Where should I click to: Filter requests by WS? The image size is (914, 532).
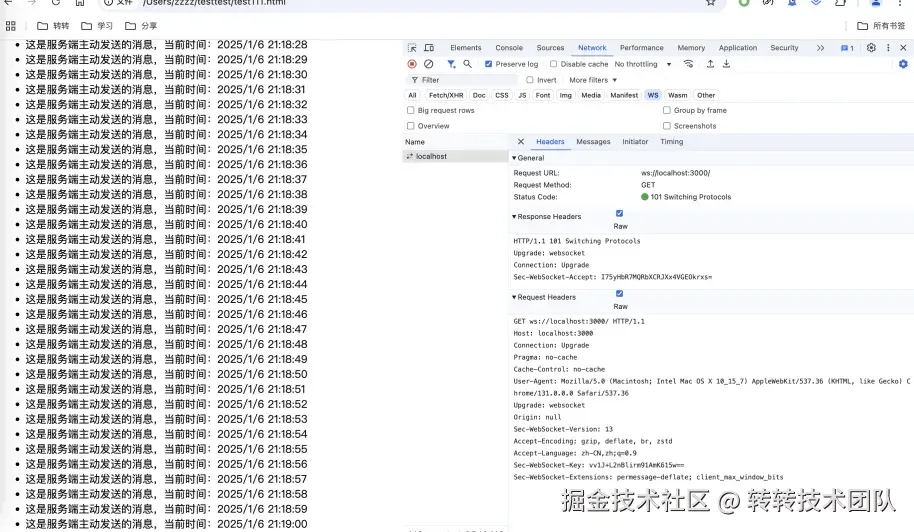[653, 95]
